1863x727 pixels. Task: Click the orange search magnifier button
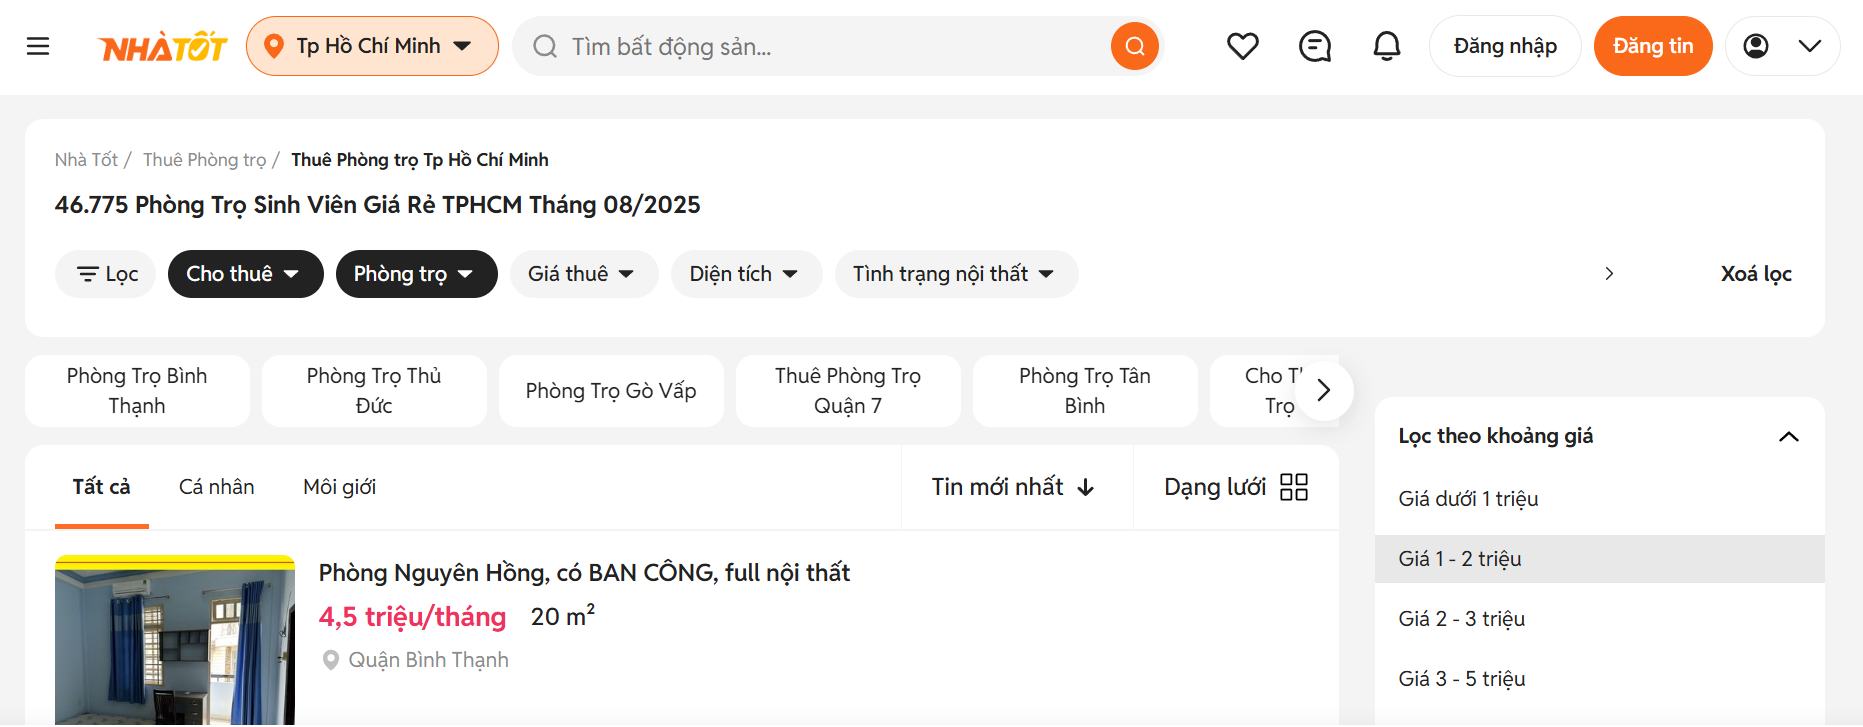coord(1135,46)
